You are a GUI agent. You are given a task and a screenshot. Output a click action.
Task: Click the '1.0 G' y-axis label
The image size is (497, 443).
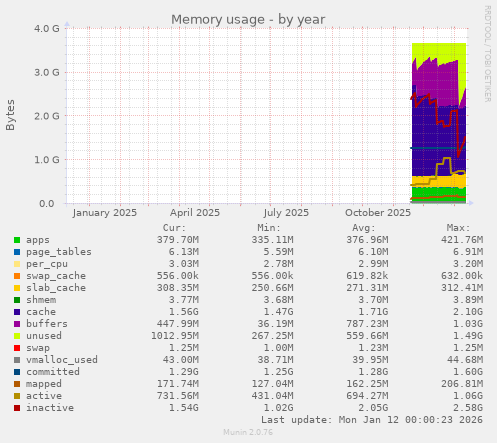[47, 160]
